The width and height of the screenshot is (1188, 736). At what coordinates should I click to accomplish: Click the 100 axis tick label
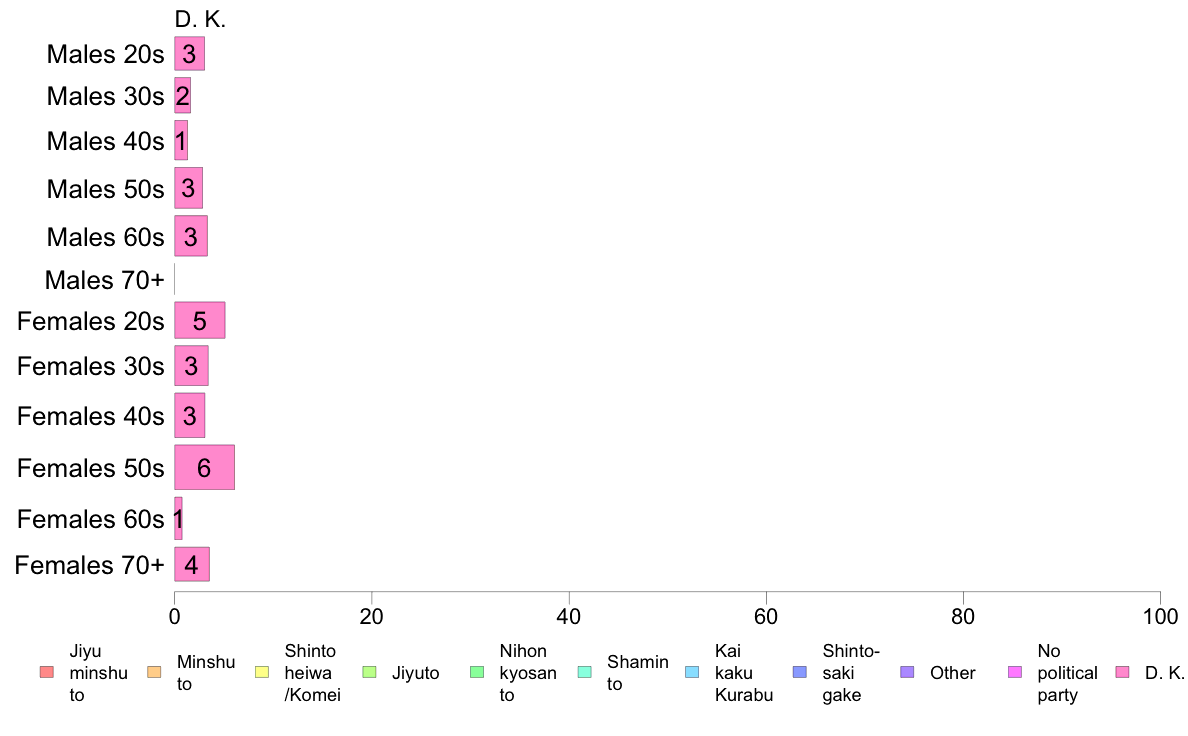click(x=1160, y=616)
